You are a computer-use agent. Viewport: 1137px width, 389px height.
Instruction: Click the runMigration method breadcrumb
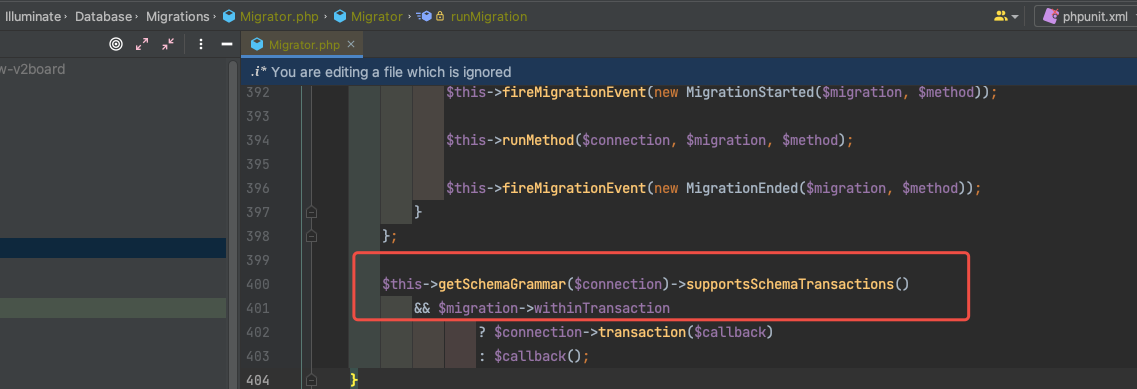(x=489, y=16)
